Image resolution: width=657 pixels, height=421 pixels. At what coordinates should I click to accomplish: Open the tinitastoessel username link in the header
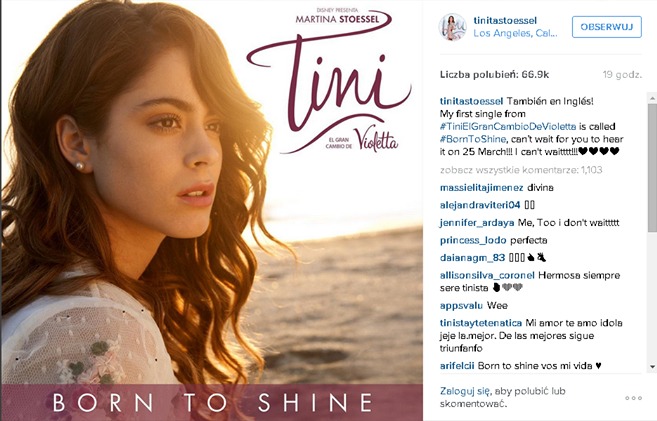(505, 21)
